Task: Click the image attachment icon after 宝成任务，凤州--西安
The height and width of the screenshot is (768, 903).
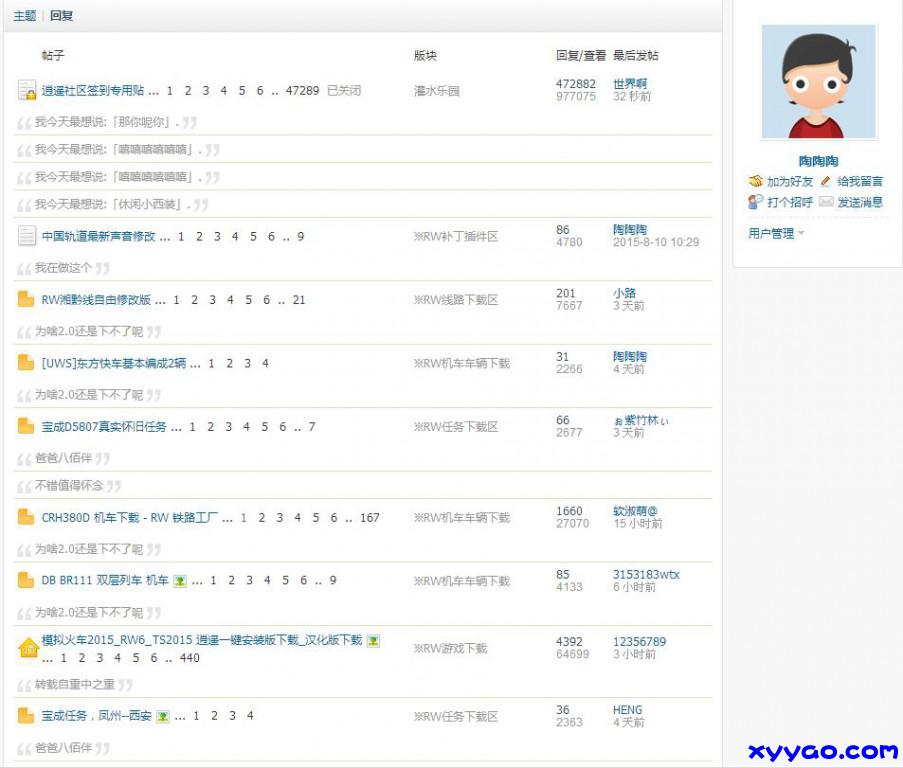Action: [x=163, y=717]
